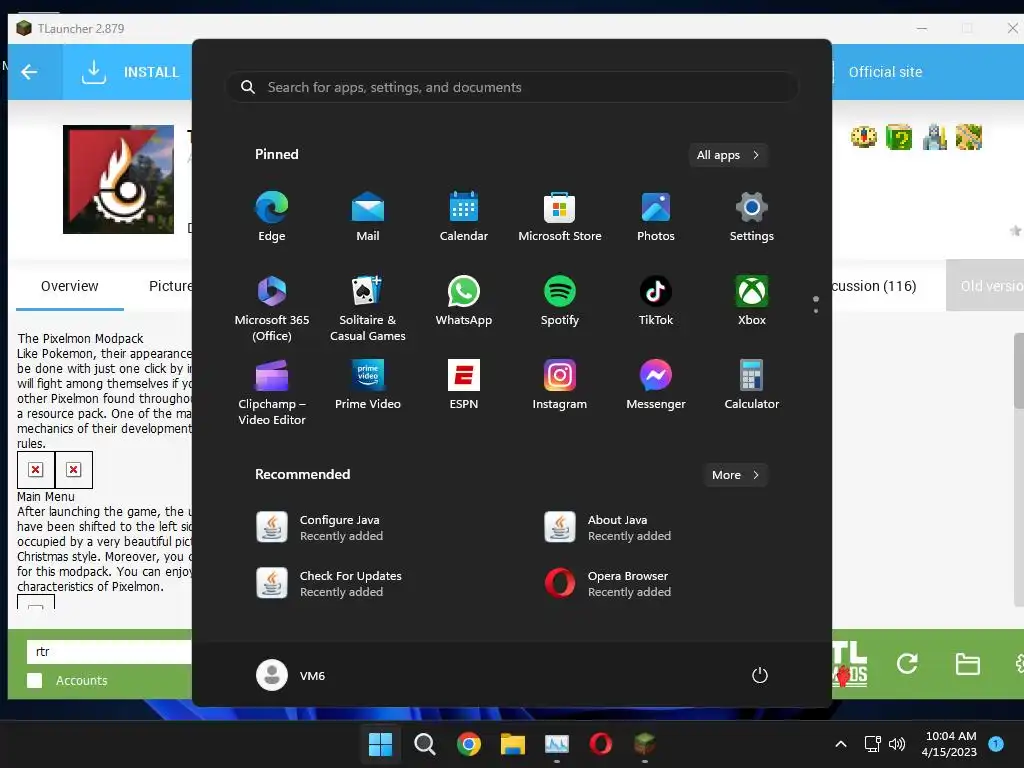
Task: Open folder icon in TLauncher bar
Action: 967,664
